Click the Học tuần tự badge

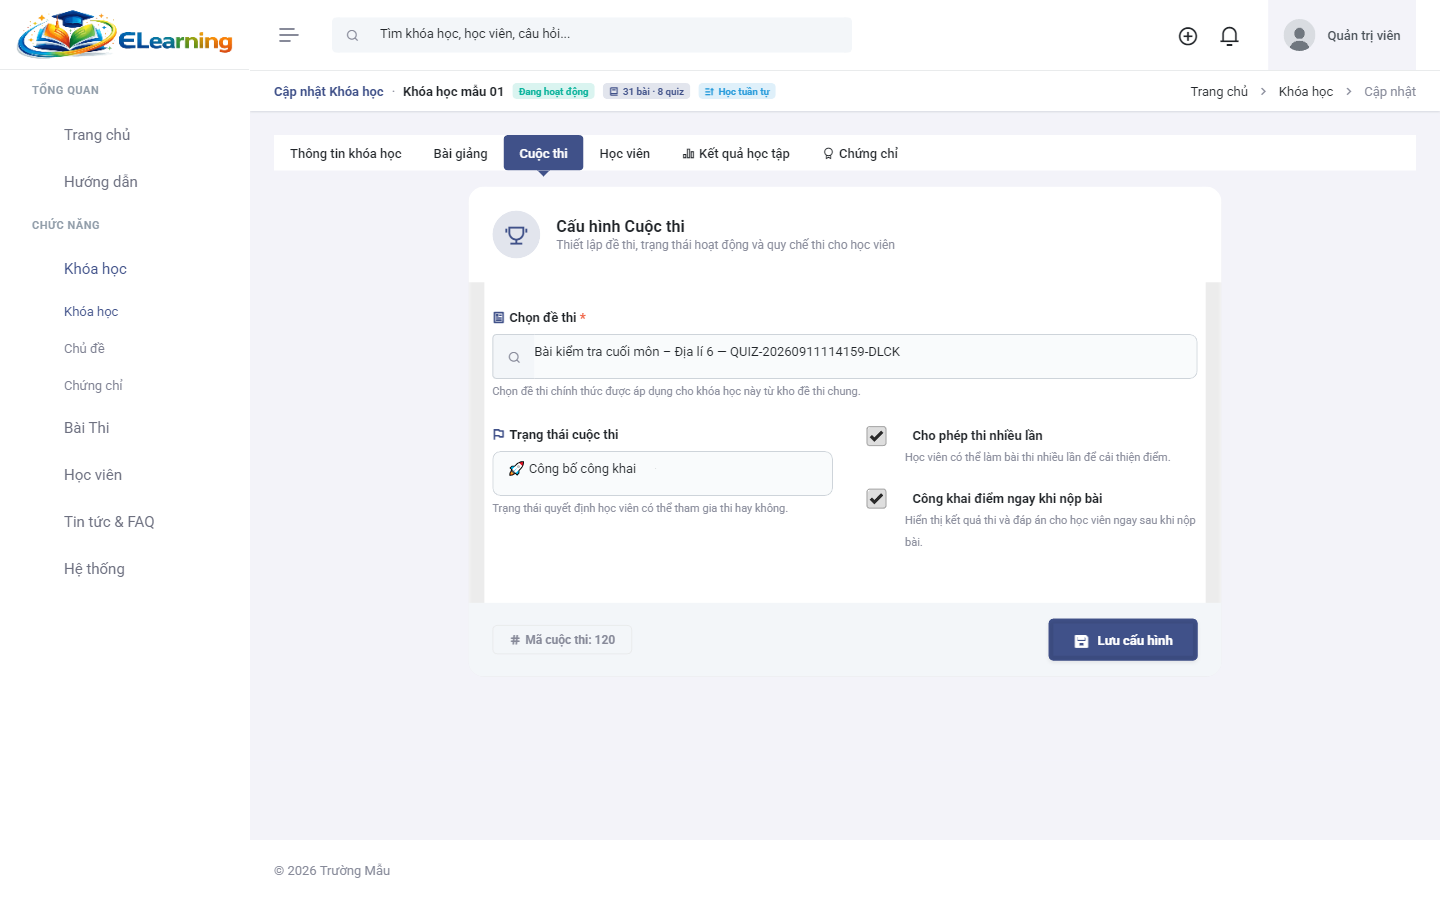pyautogui.click(x=737, y=91)
